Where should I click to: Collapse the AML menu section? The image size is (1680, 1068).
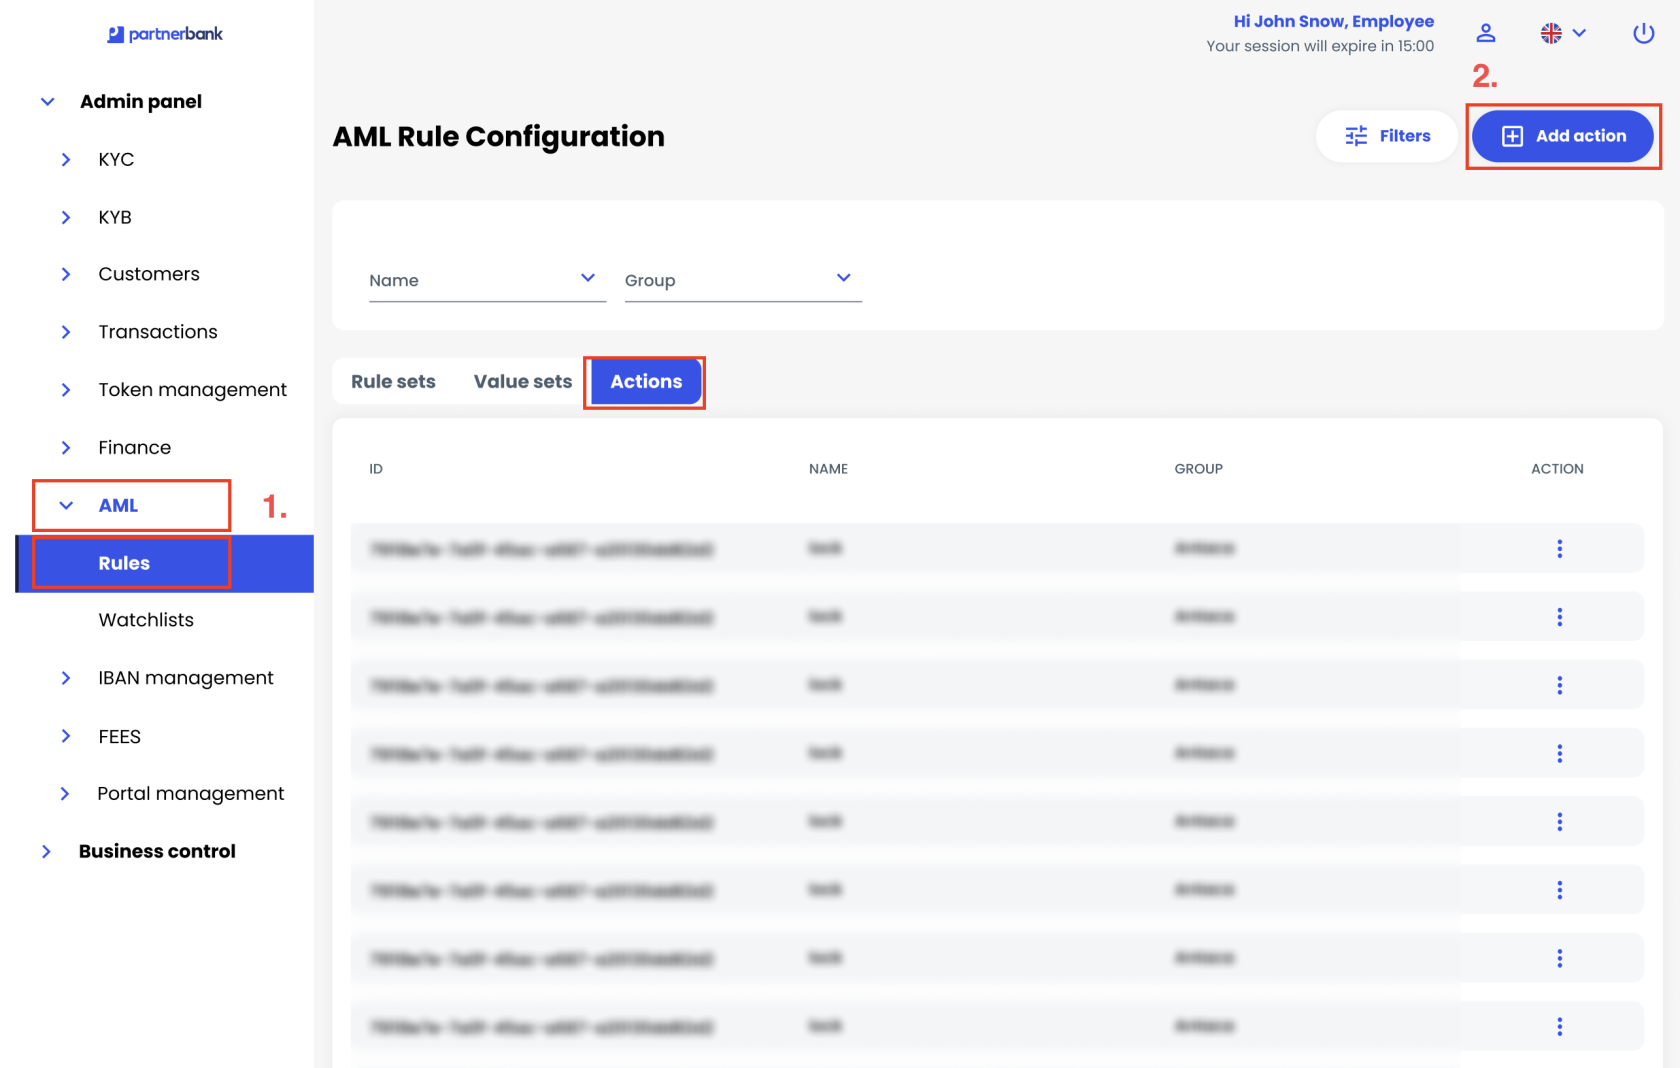click(118, 506)
